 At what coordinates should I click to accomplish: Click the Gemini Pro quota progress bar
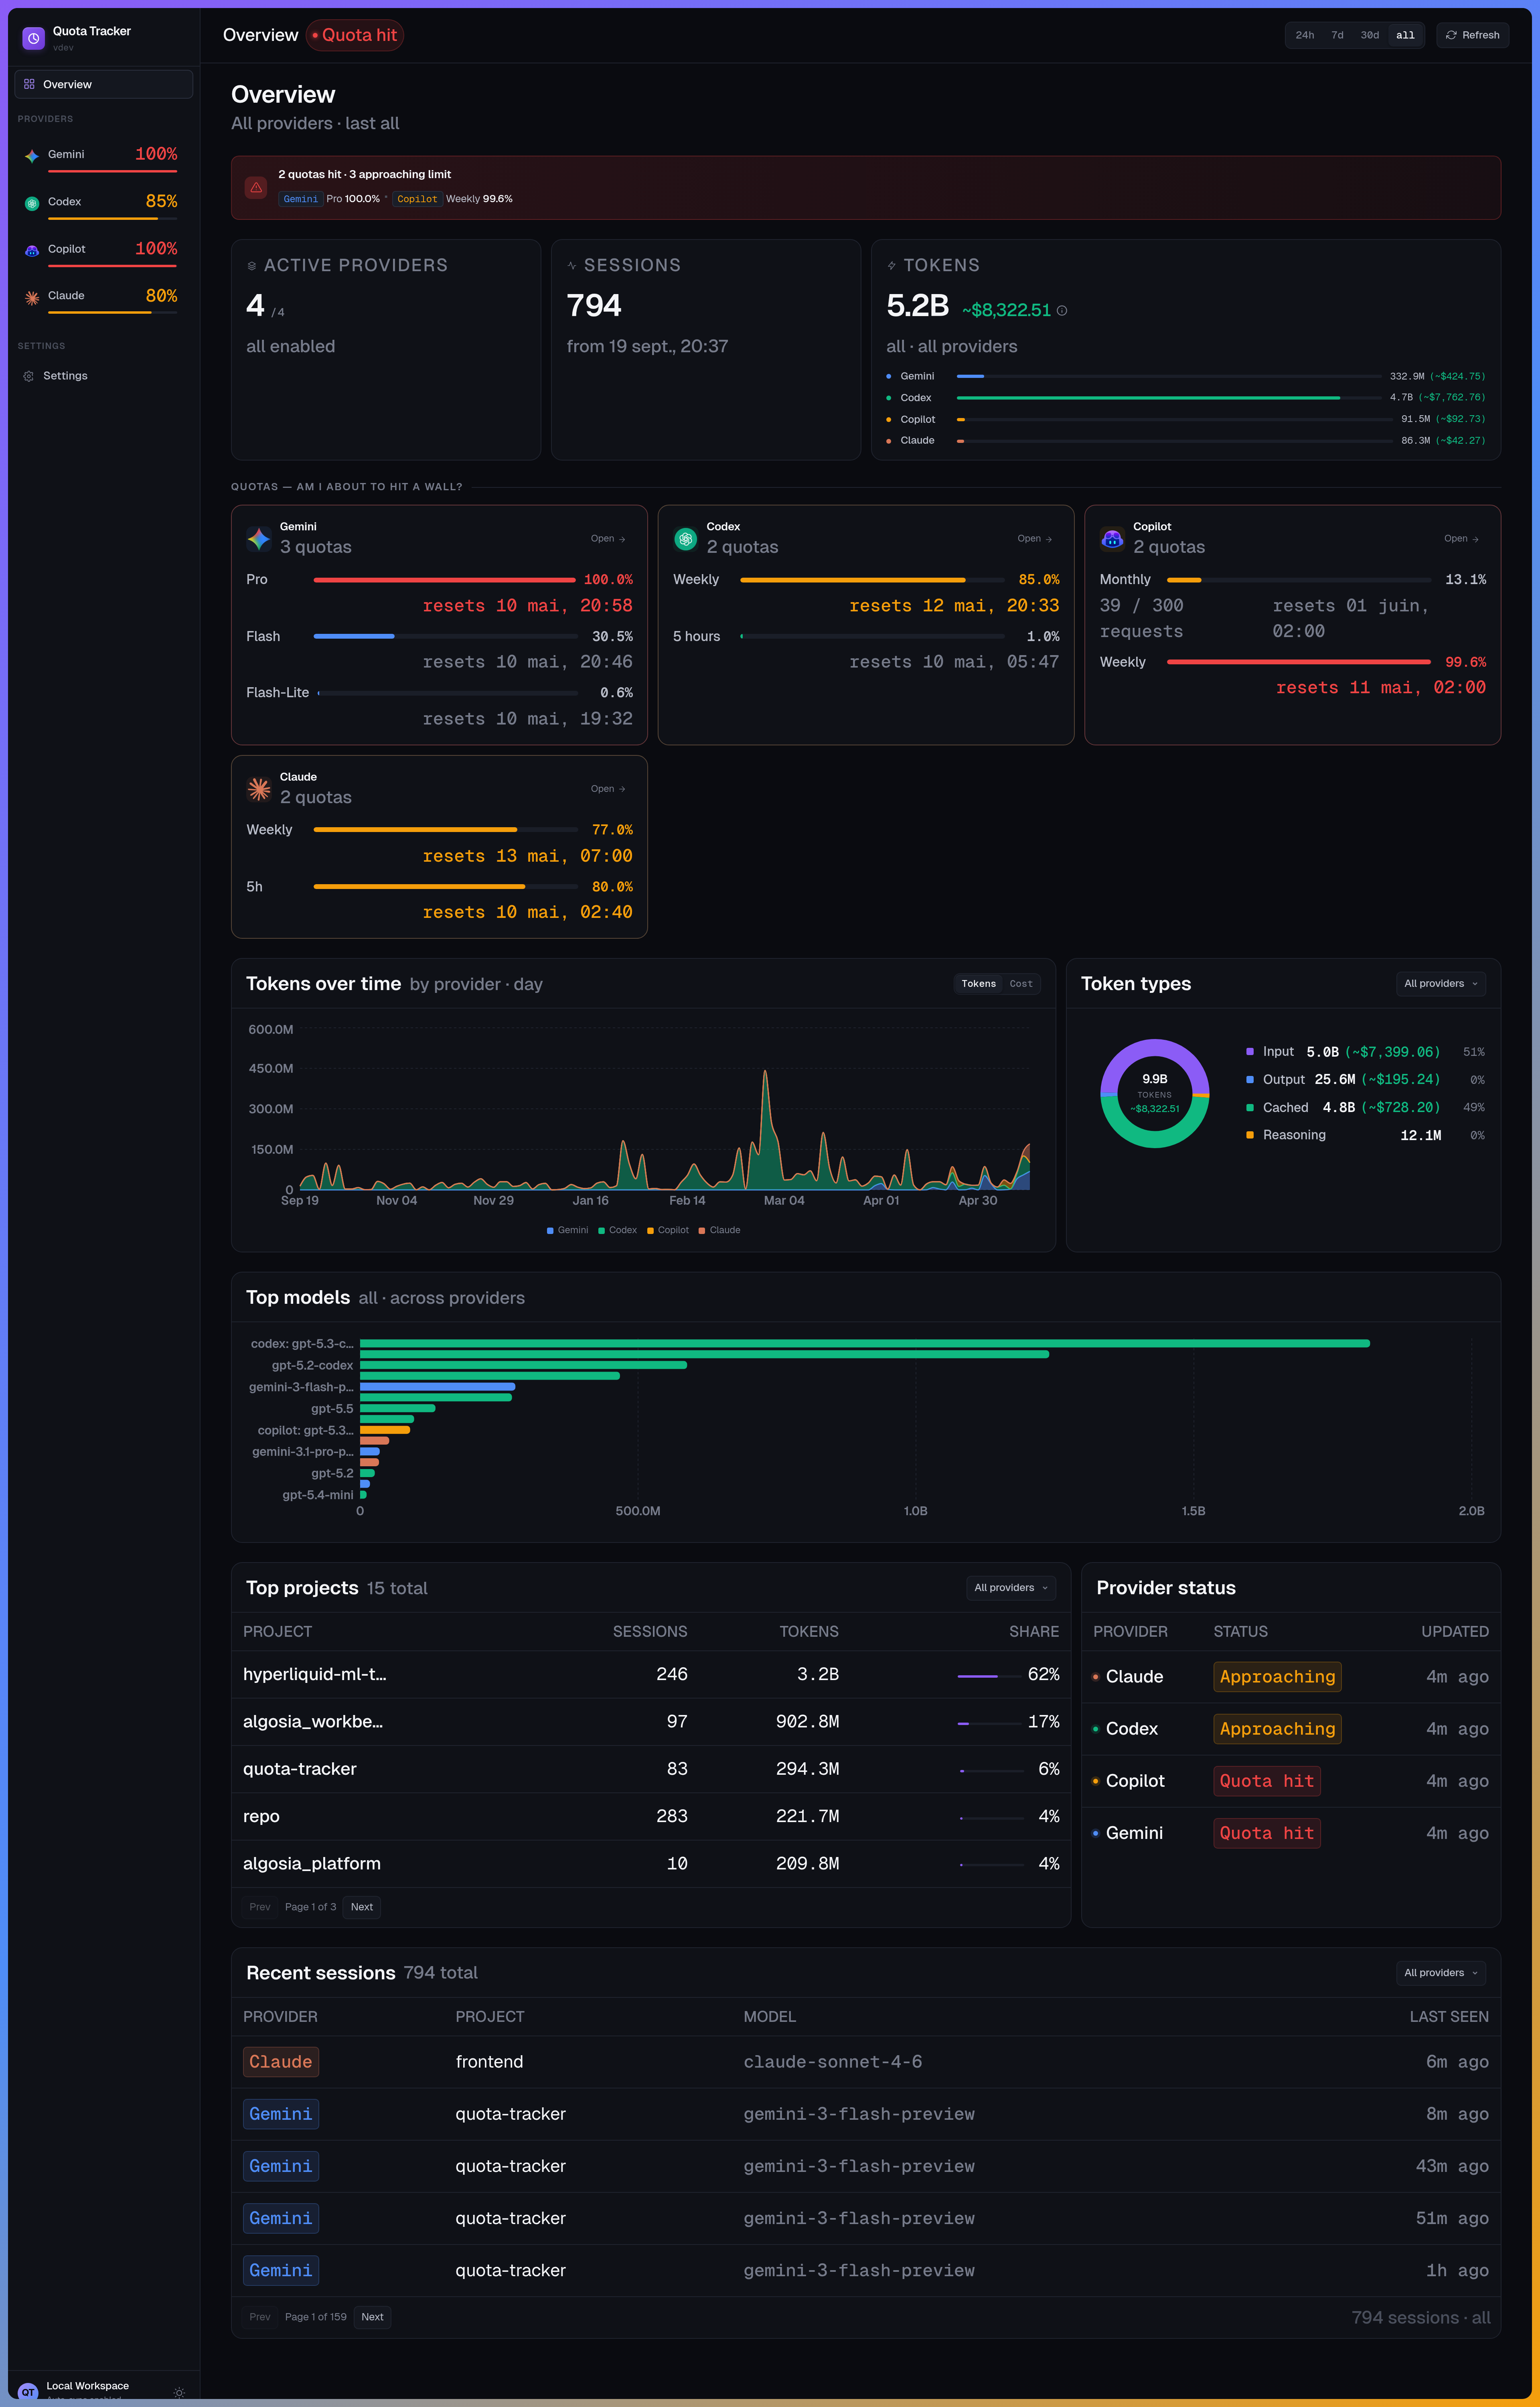pyautogui.click(x=445, y=580)
